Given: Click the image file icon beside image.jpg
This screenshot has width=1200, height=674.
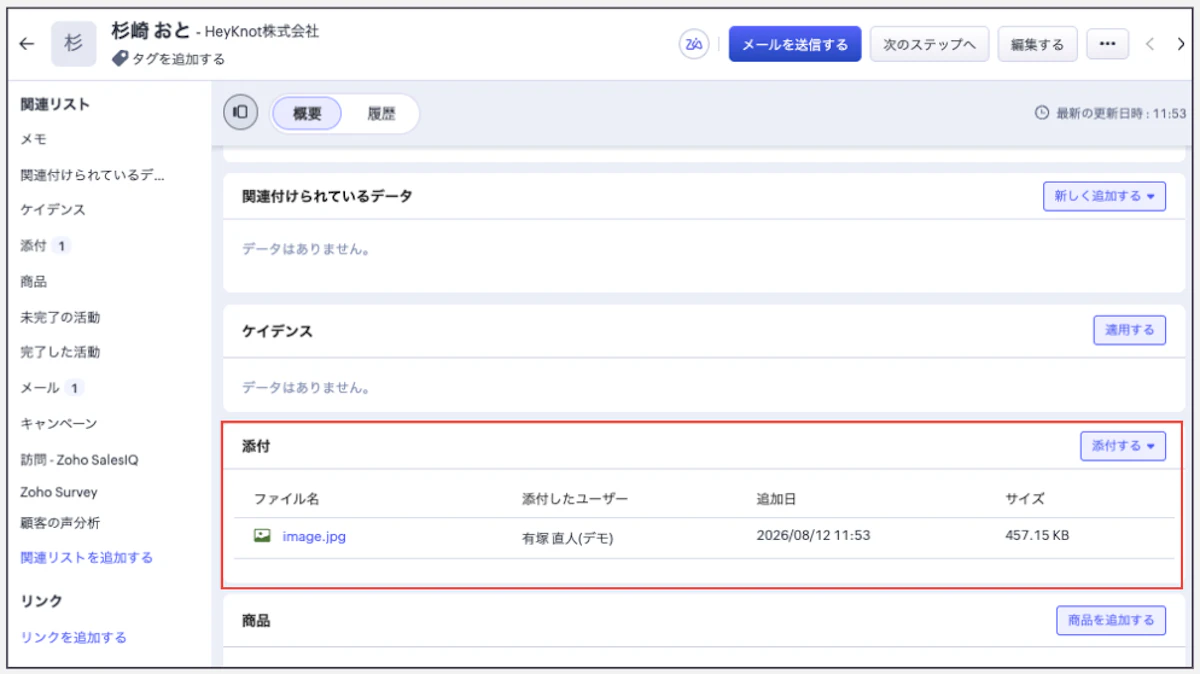Looking at the screenshot, I should 262,536.
